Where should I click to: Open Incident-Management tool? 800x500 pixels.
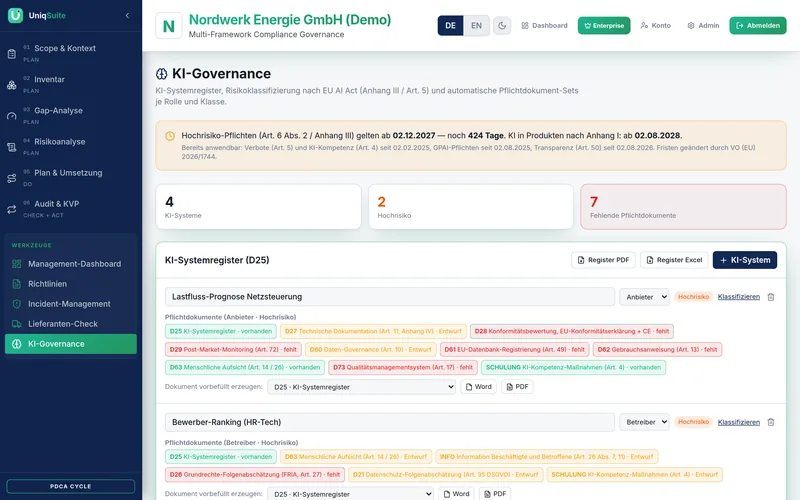[70, 304]
